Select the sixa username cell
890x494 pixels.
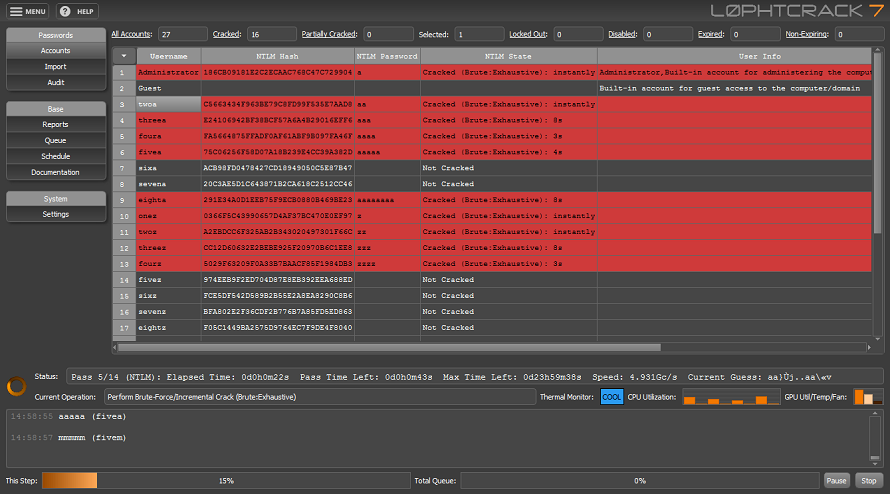click(x=169, y=168)
